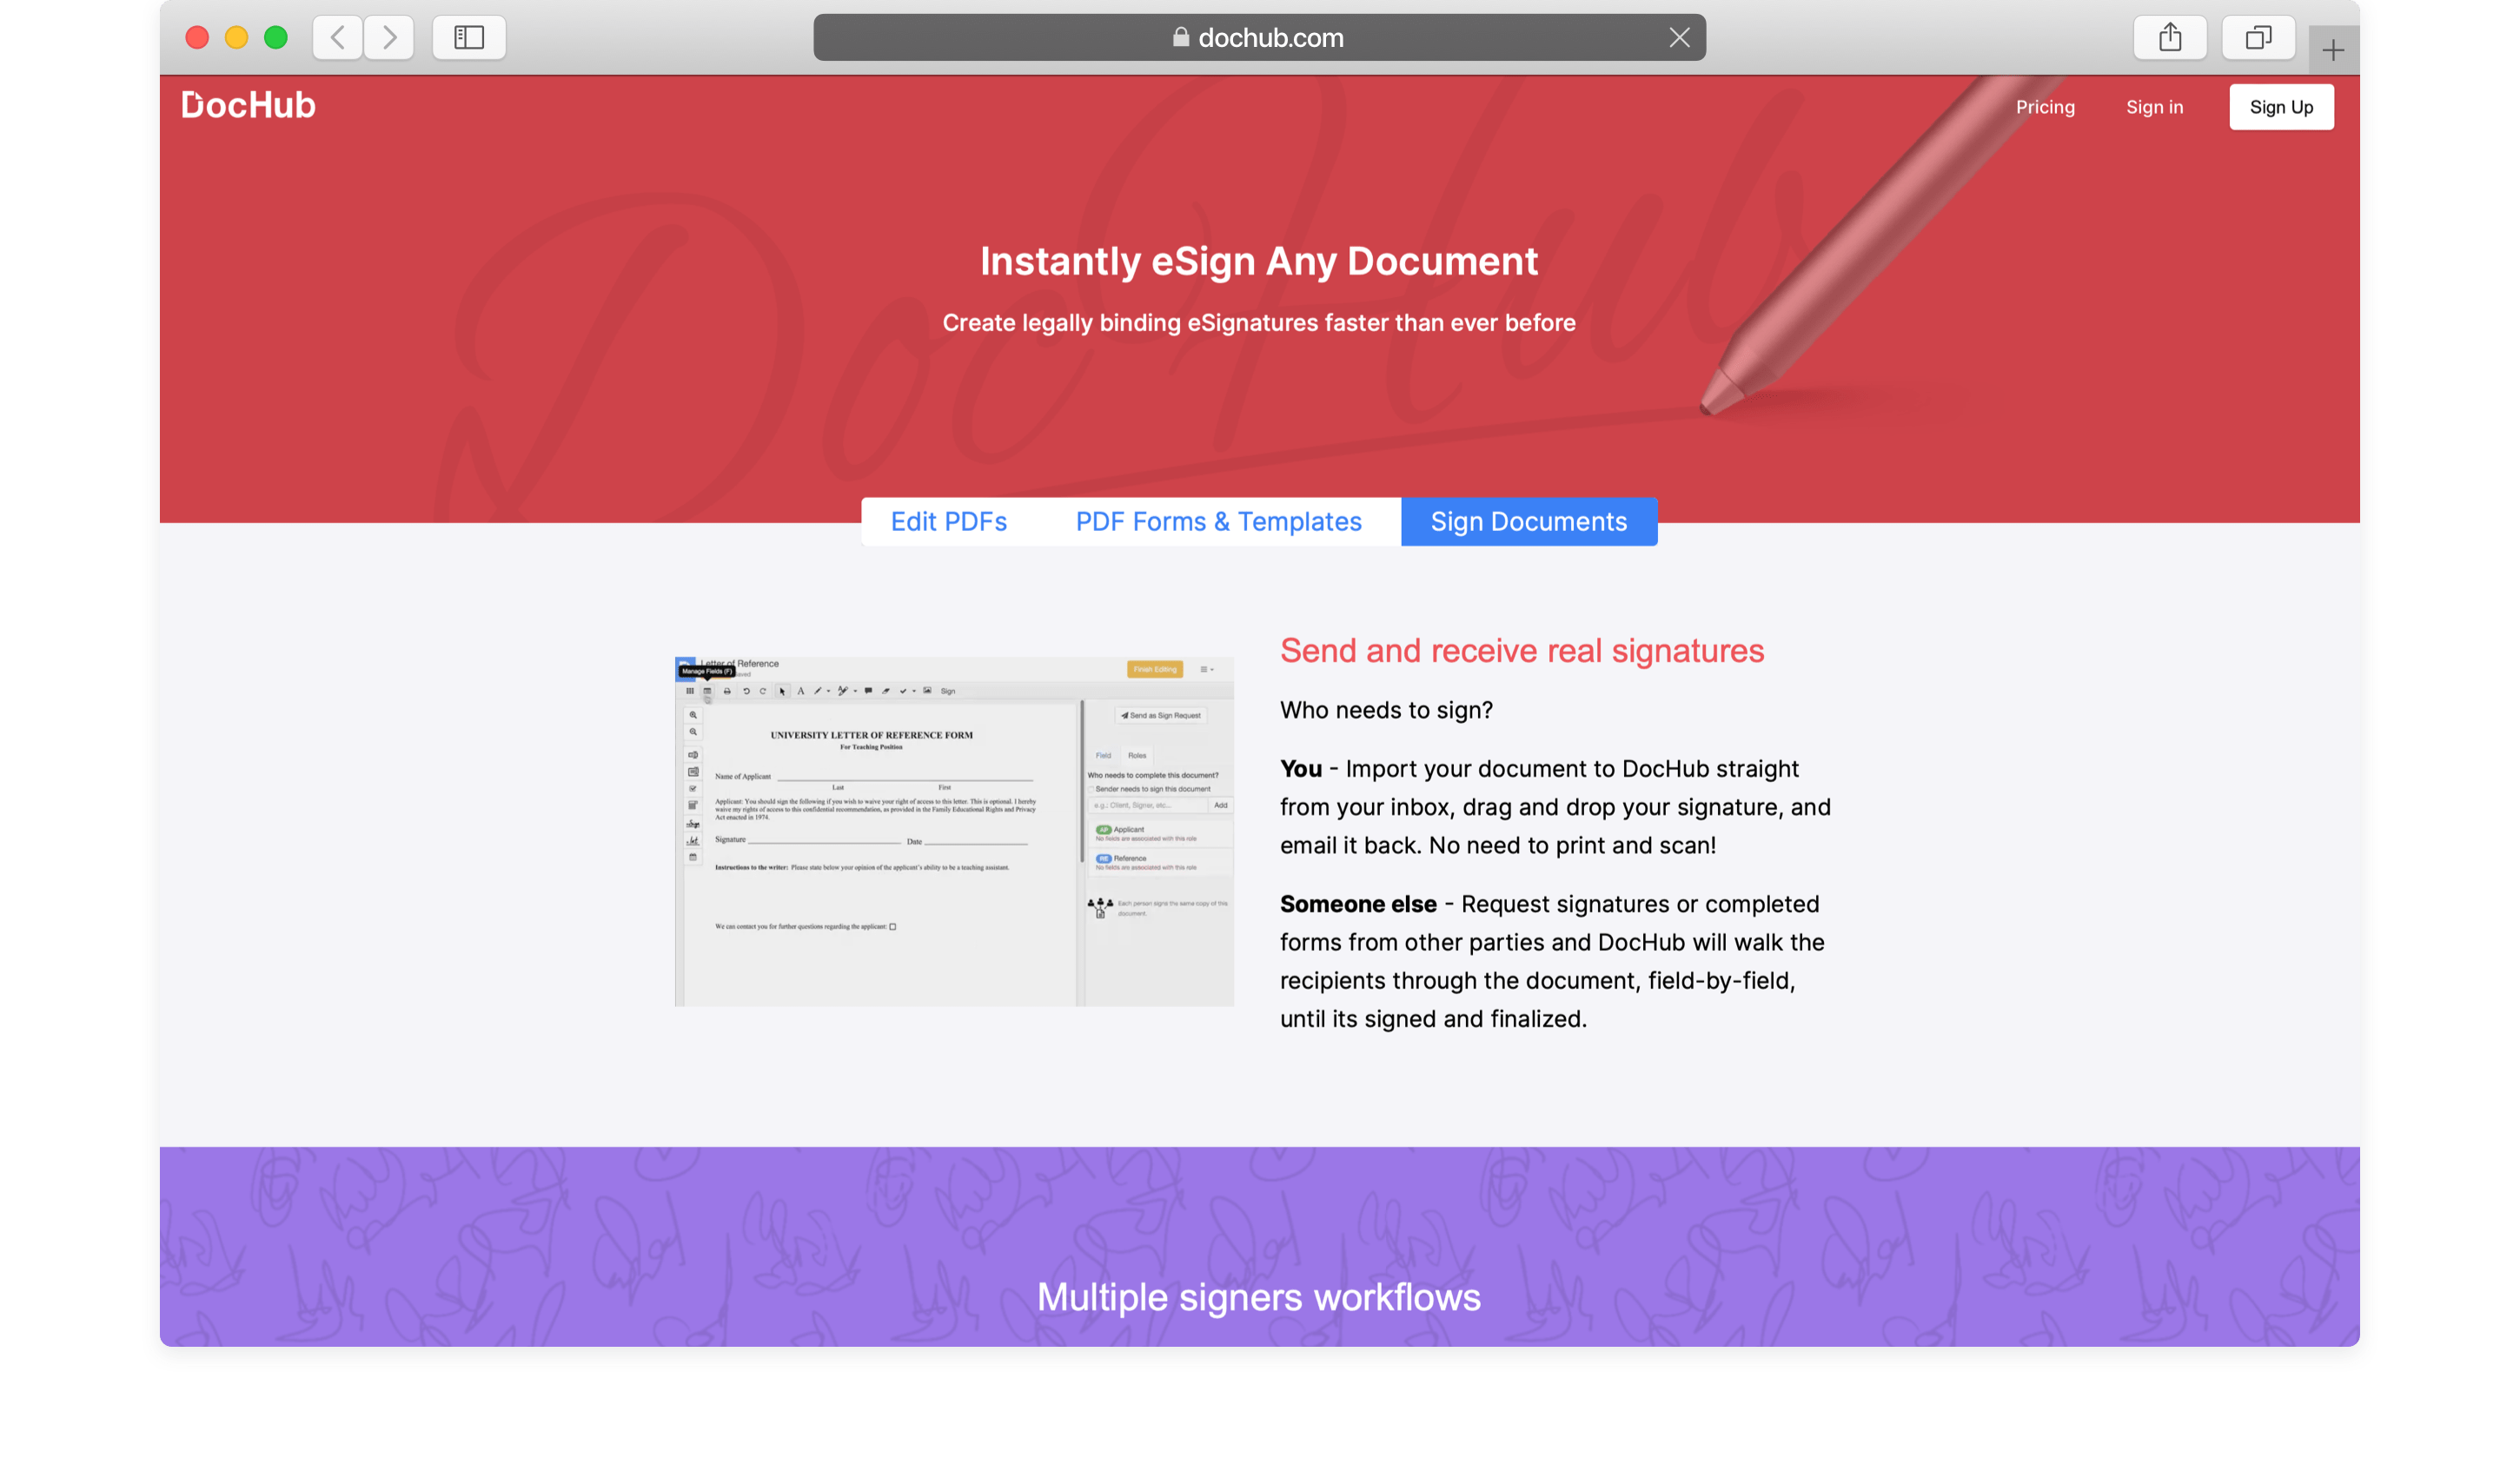Click the Multiple signers workflows heading
Viewport: 2520px width, 1458px height.
pyautogui.click(x=1258, y=1297)
